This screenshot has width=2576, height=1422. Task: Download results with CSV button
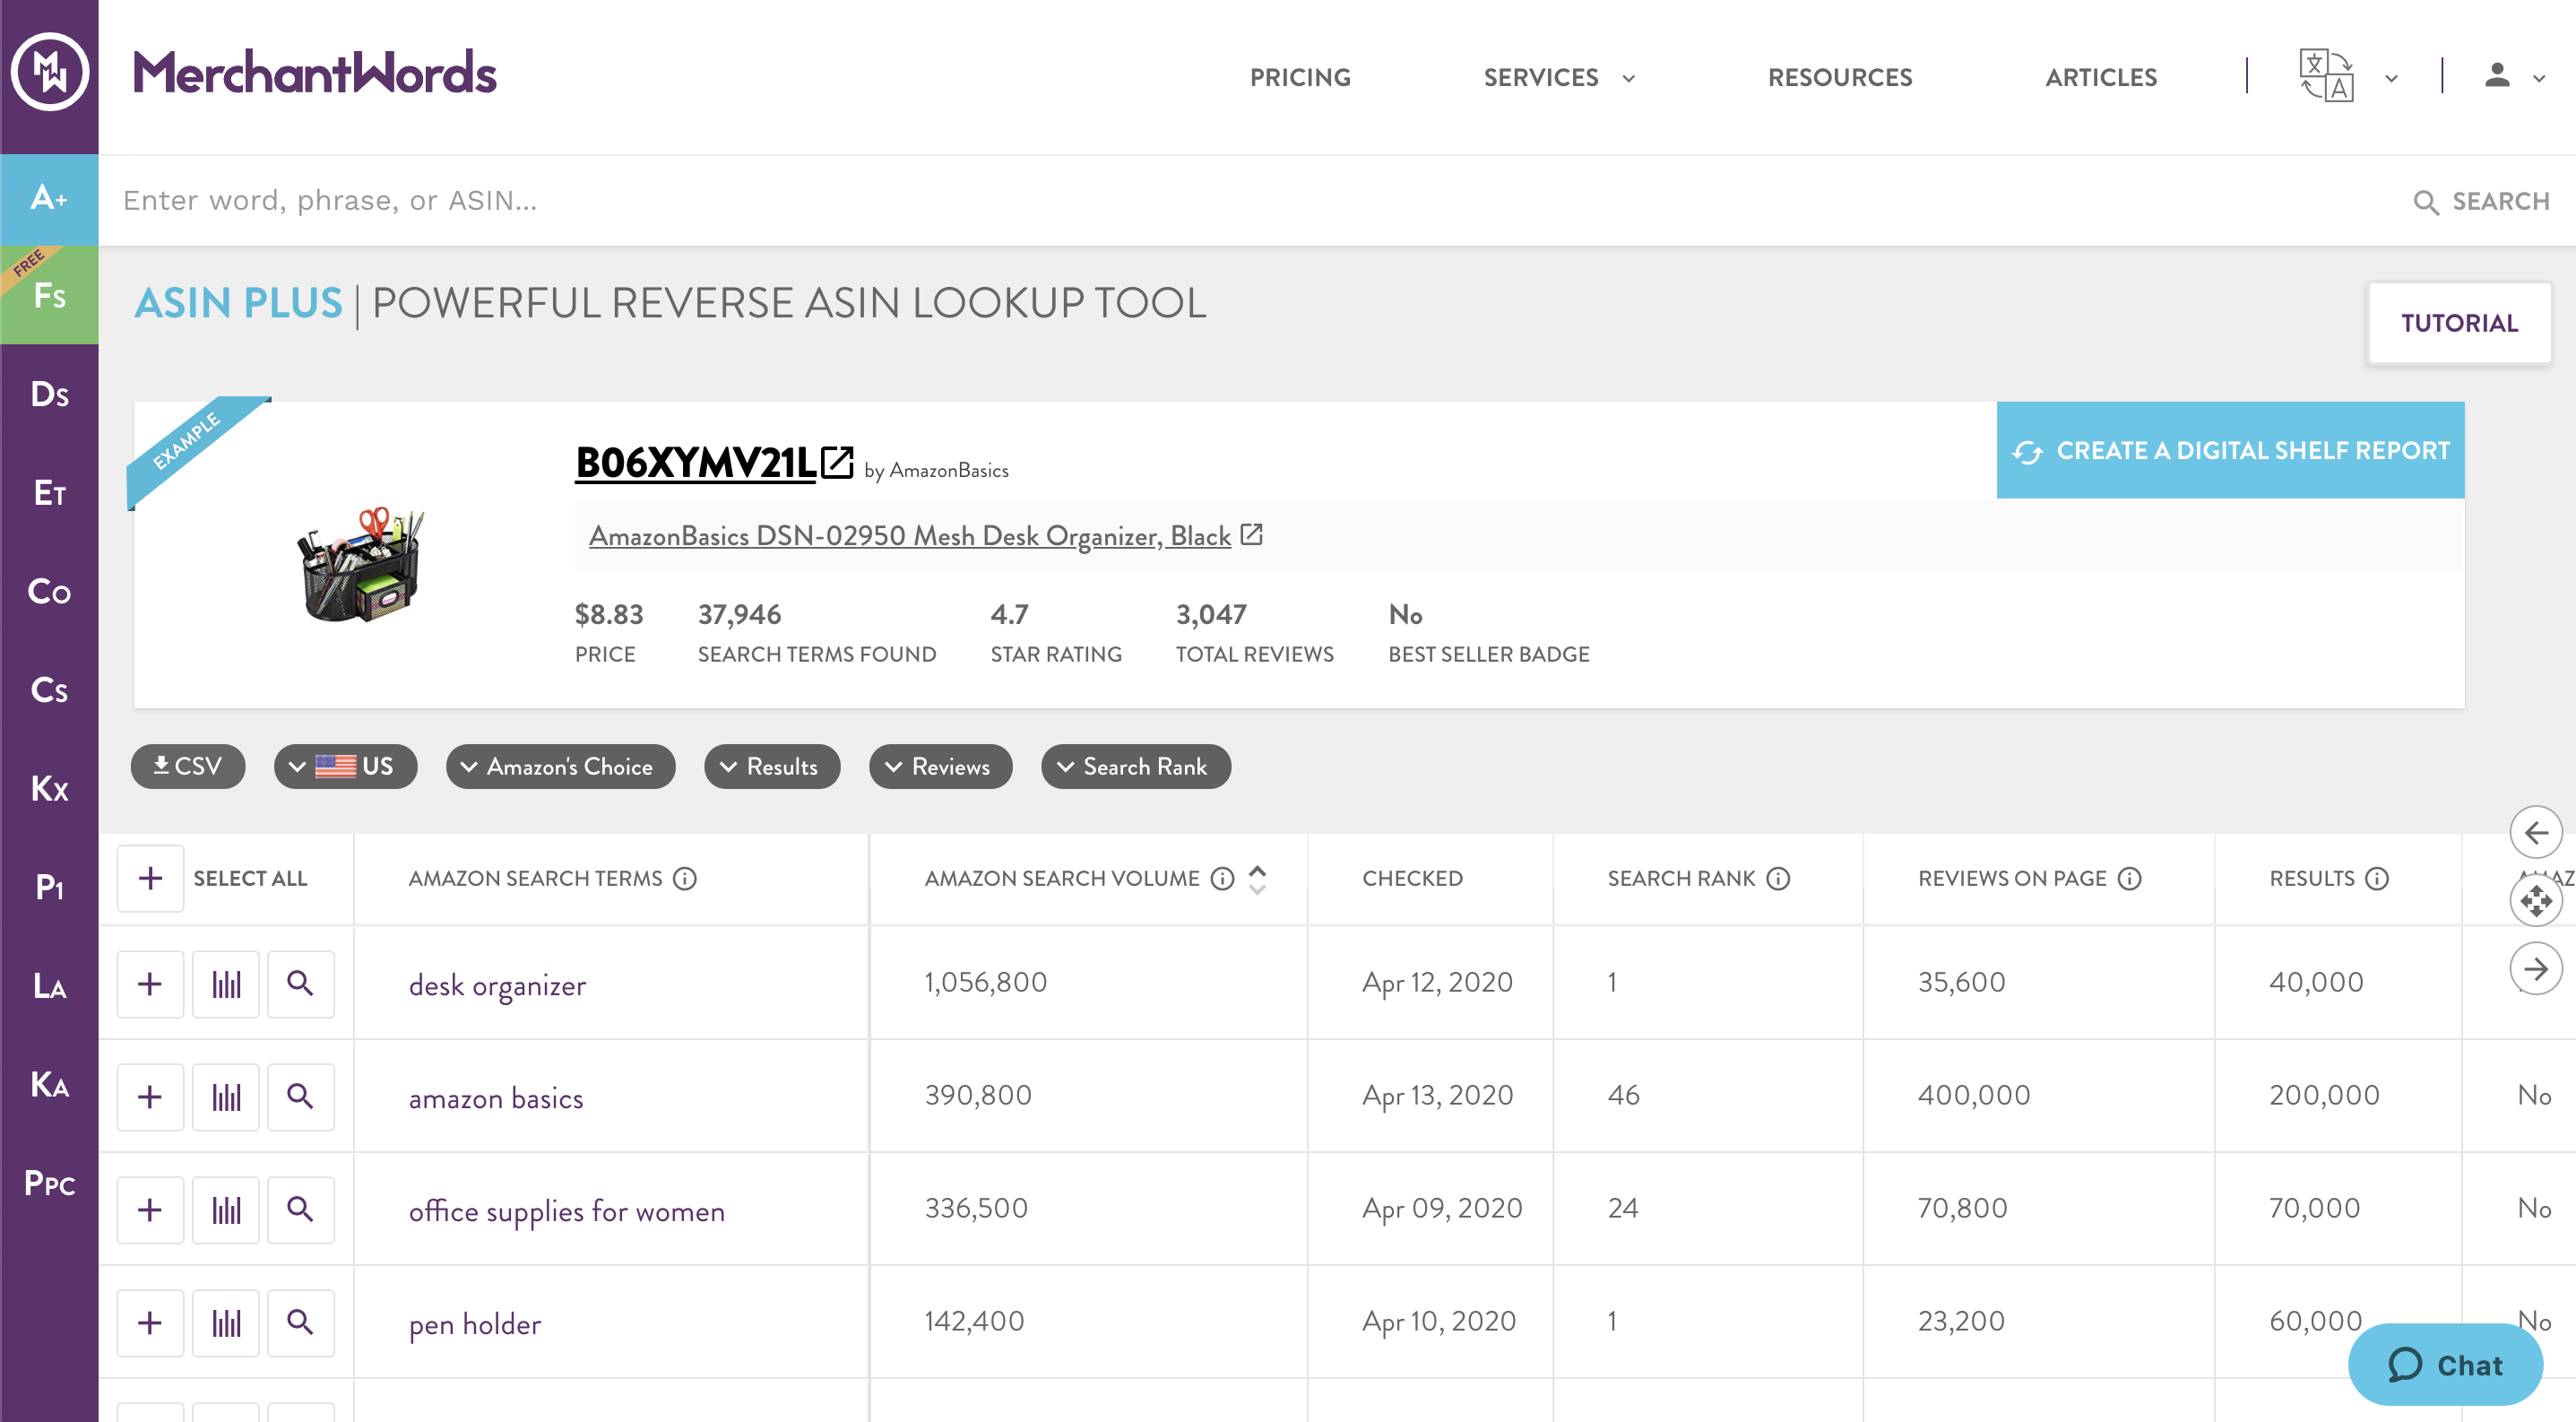187,766
